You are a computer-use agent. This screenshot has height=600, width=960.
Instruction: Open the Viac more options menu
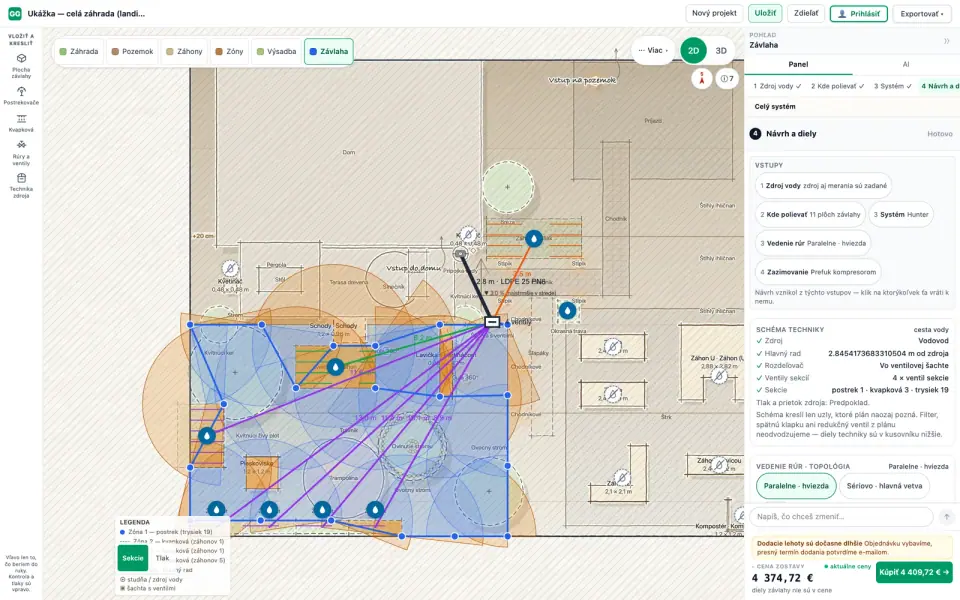(x=653, y=50)
